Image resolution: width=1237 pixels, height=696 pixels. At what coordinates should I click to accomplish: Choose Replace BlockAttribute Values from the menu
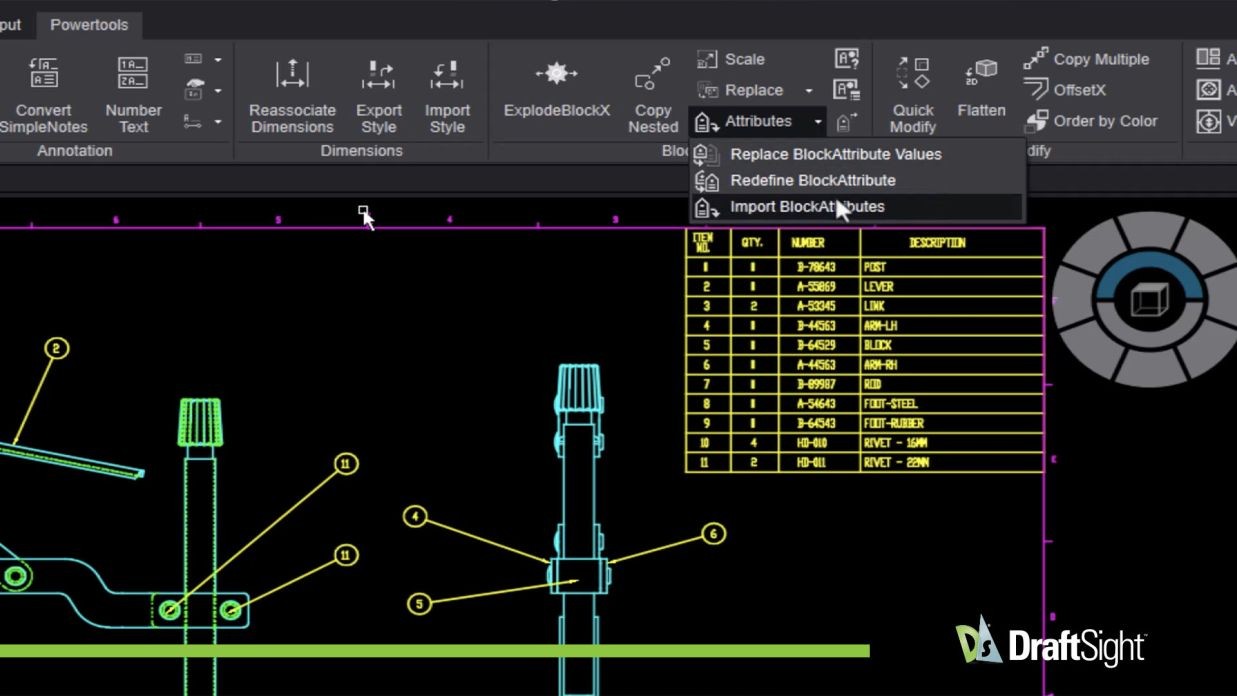(858, 154)
